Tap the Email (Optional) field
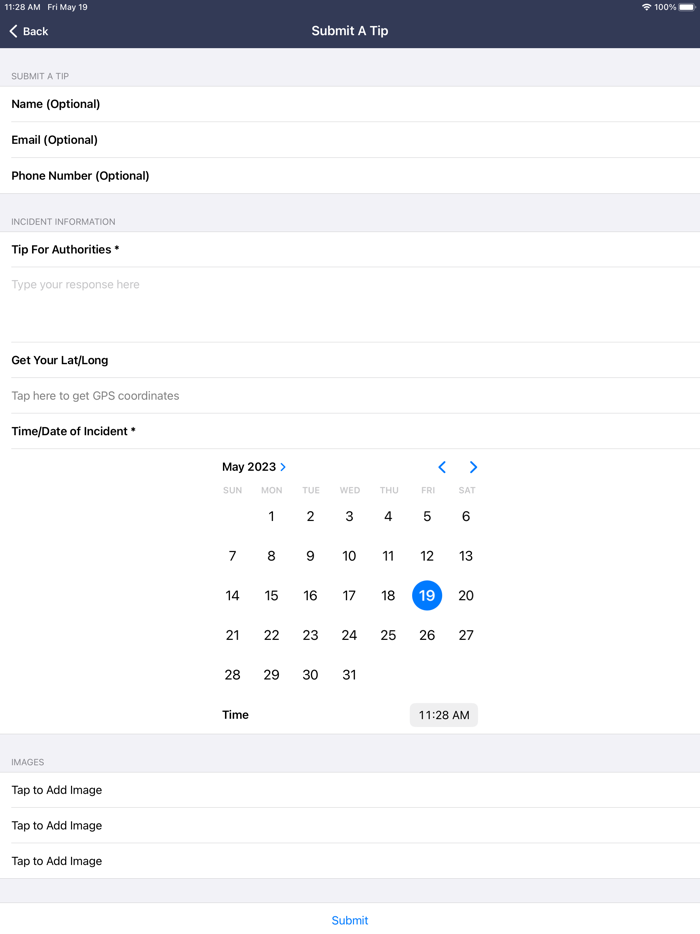700x934 pixels. [x=350, y=140]
